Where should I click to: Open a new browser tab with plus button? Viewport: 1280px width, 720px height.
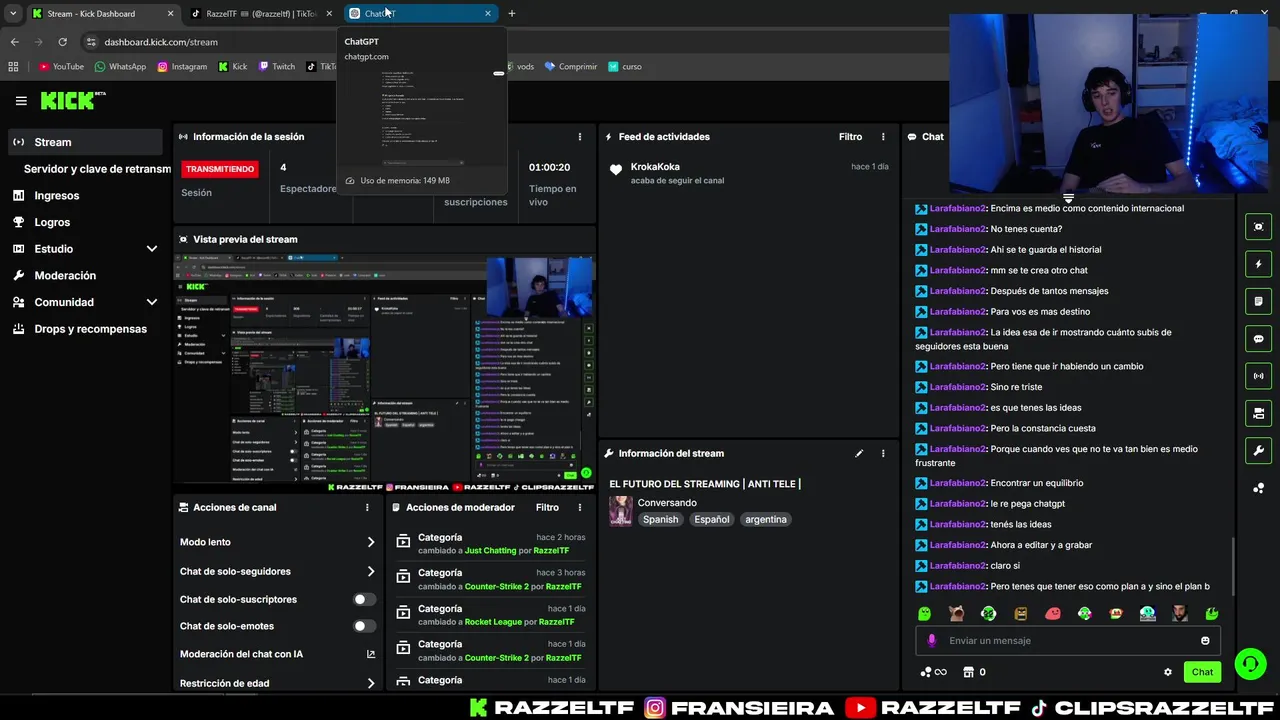point(511,13)
